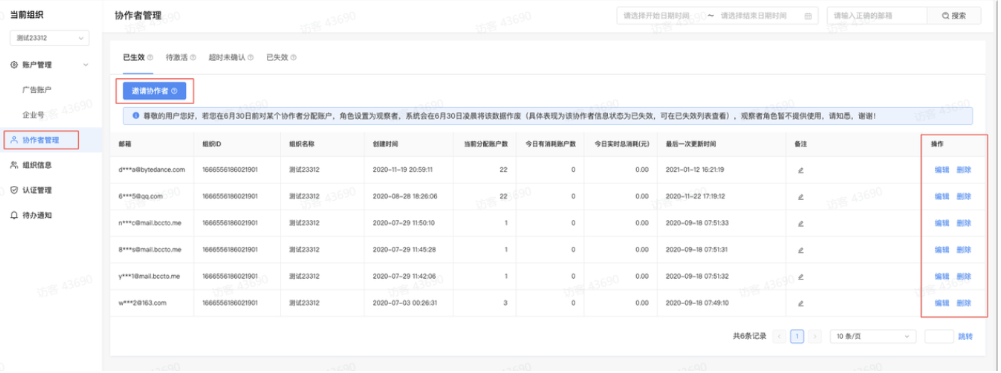This screenshot has height=373, width=1001.
Task: Click 删除 for d***a@bytedance.com
Action: click(x=964, y=170)
